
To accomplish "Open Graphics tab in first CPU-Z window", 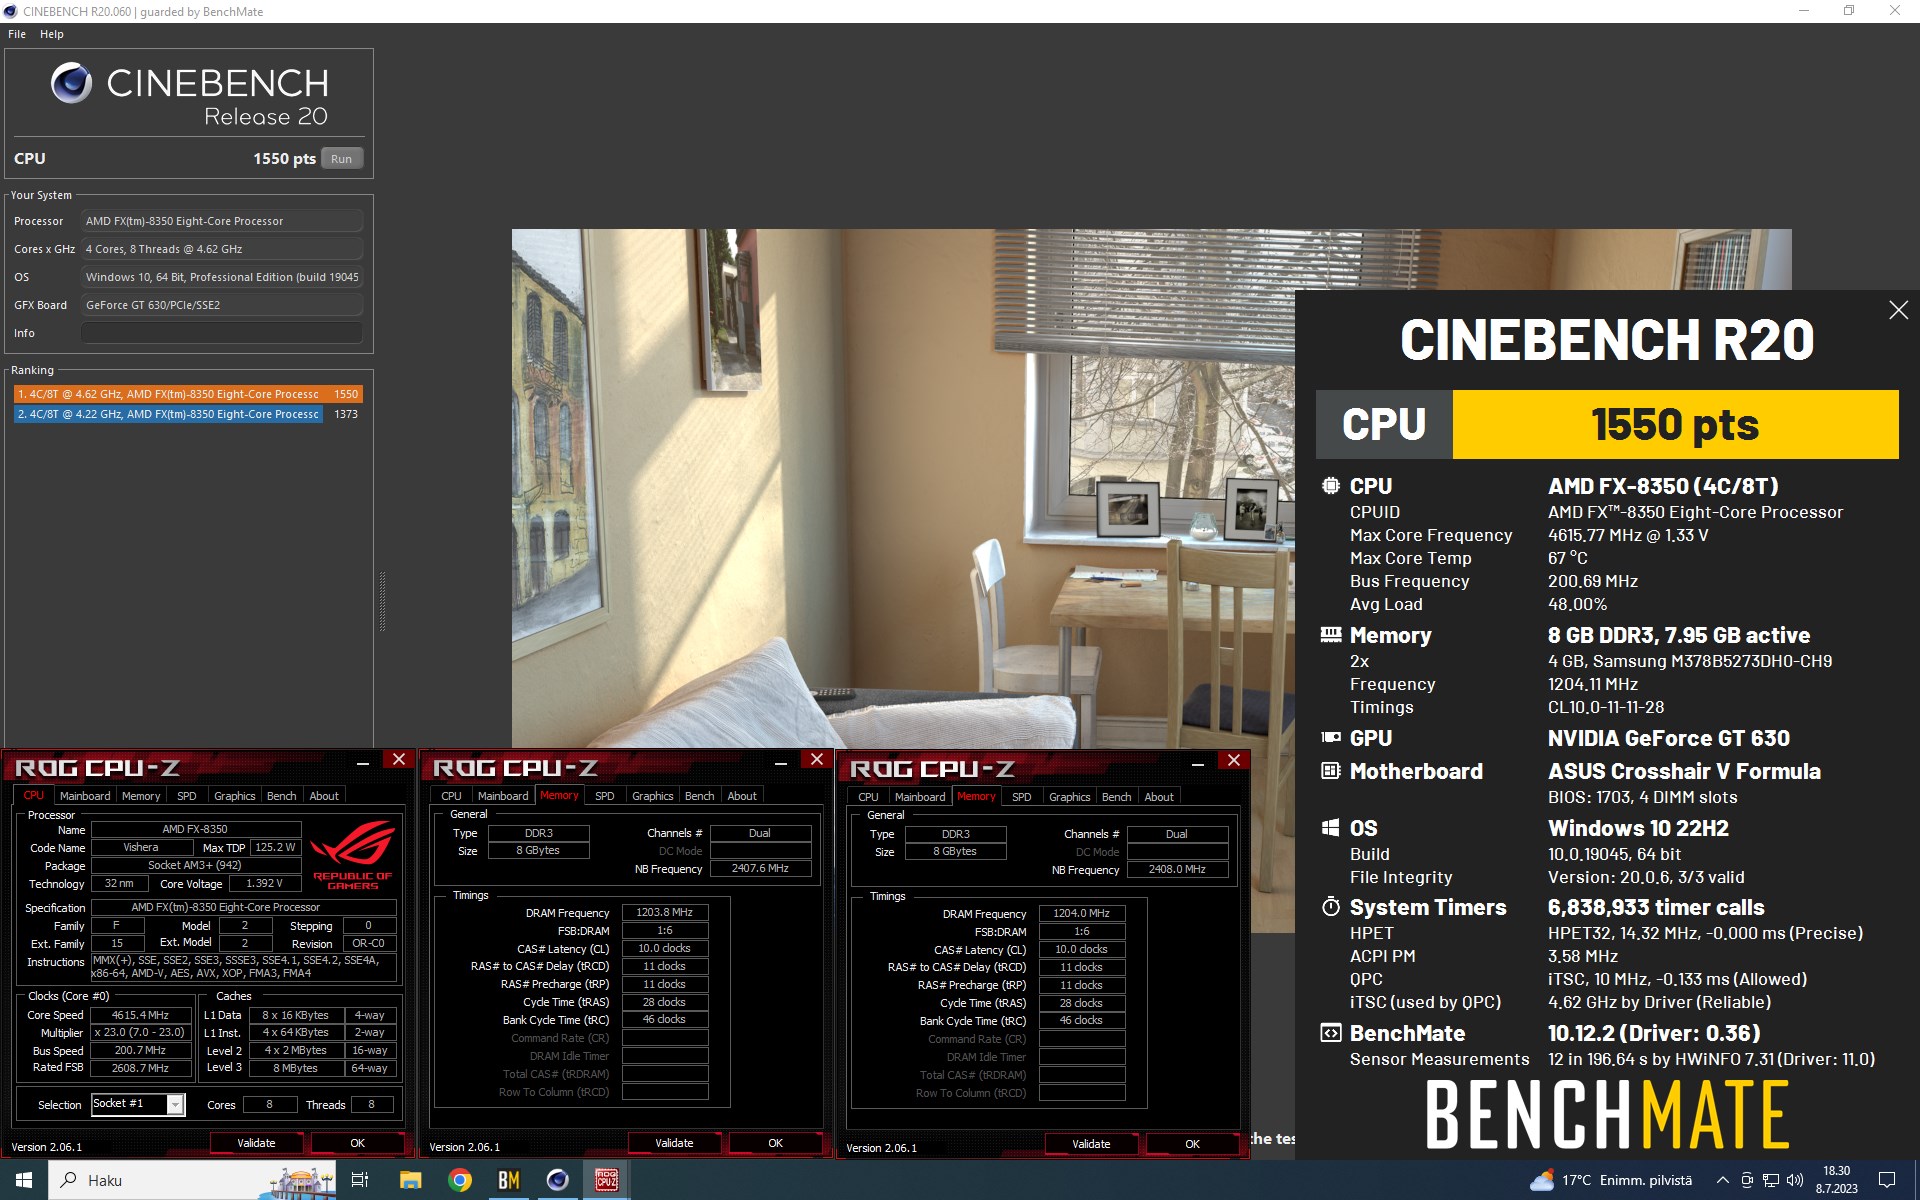I will pos(235,796).
